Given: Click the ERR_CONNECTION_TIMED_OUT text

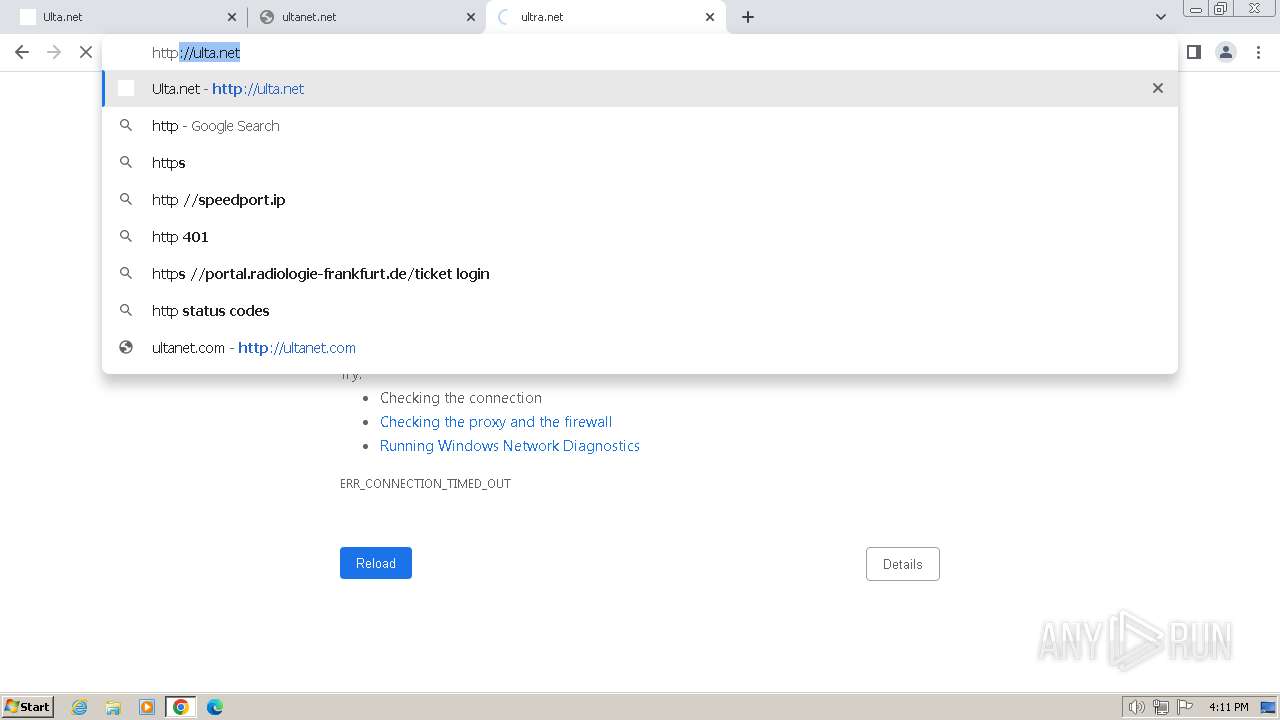Looking at the screenshot, I should tap(425, 483).
